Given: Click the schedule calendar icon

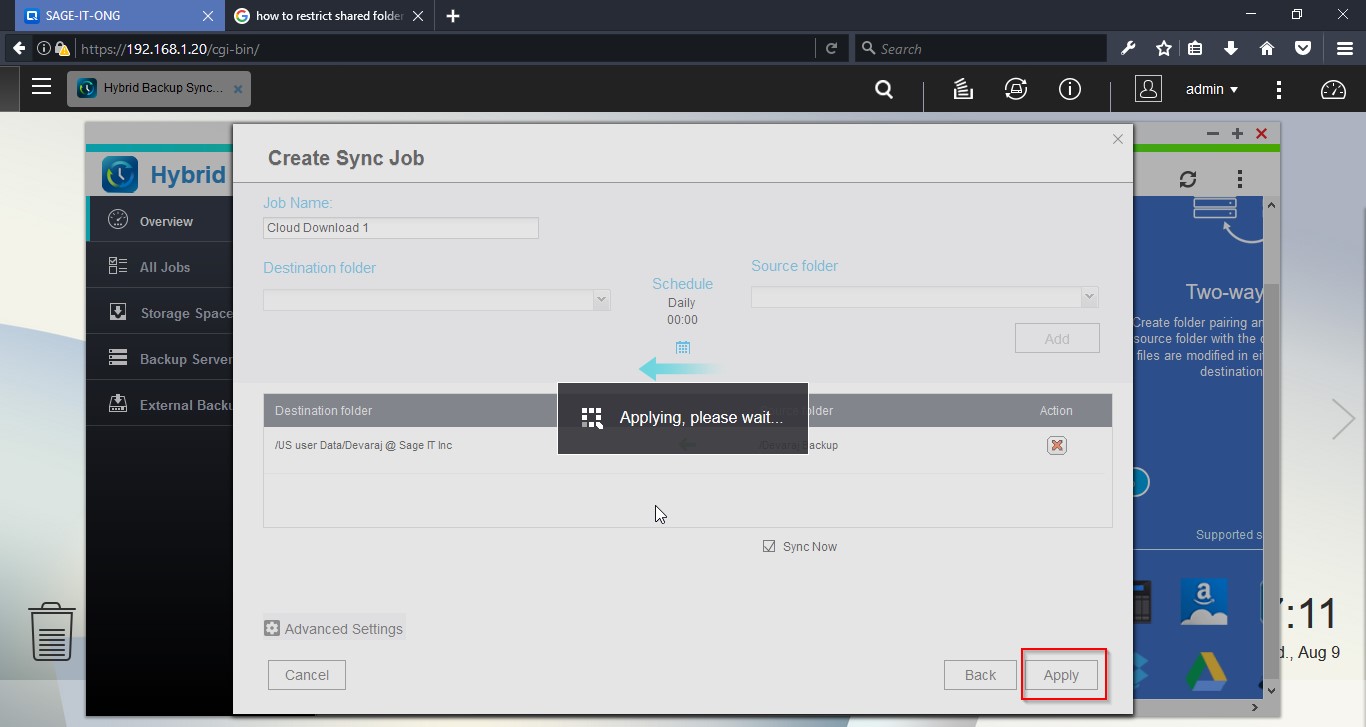Looking at the screenshot, I should [x=683, y=347].
